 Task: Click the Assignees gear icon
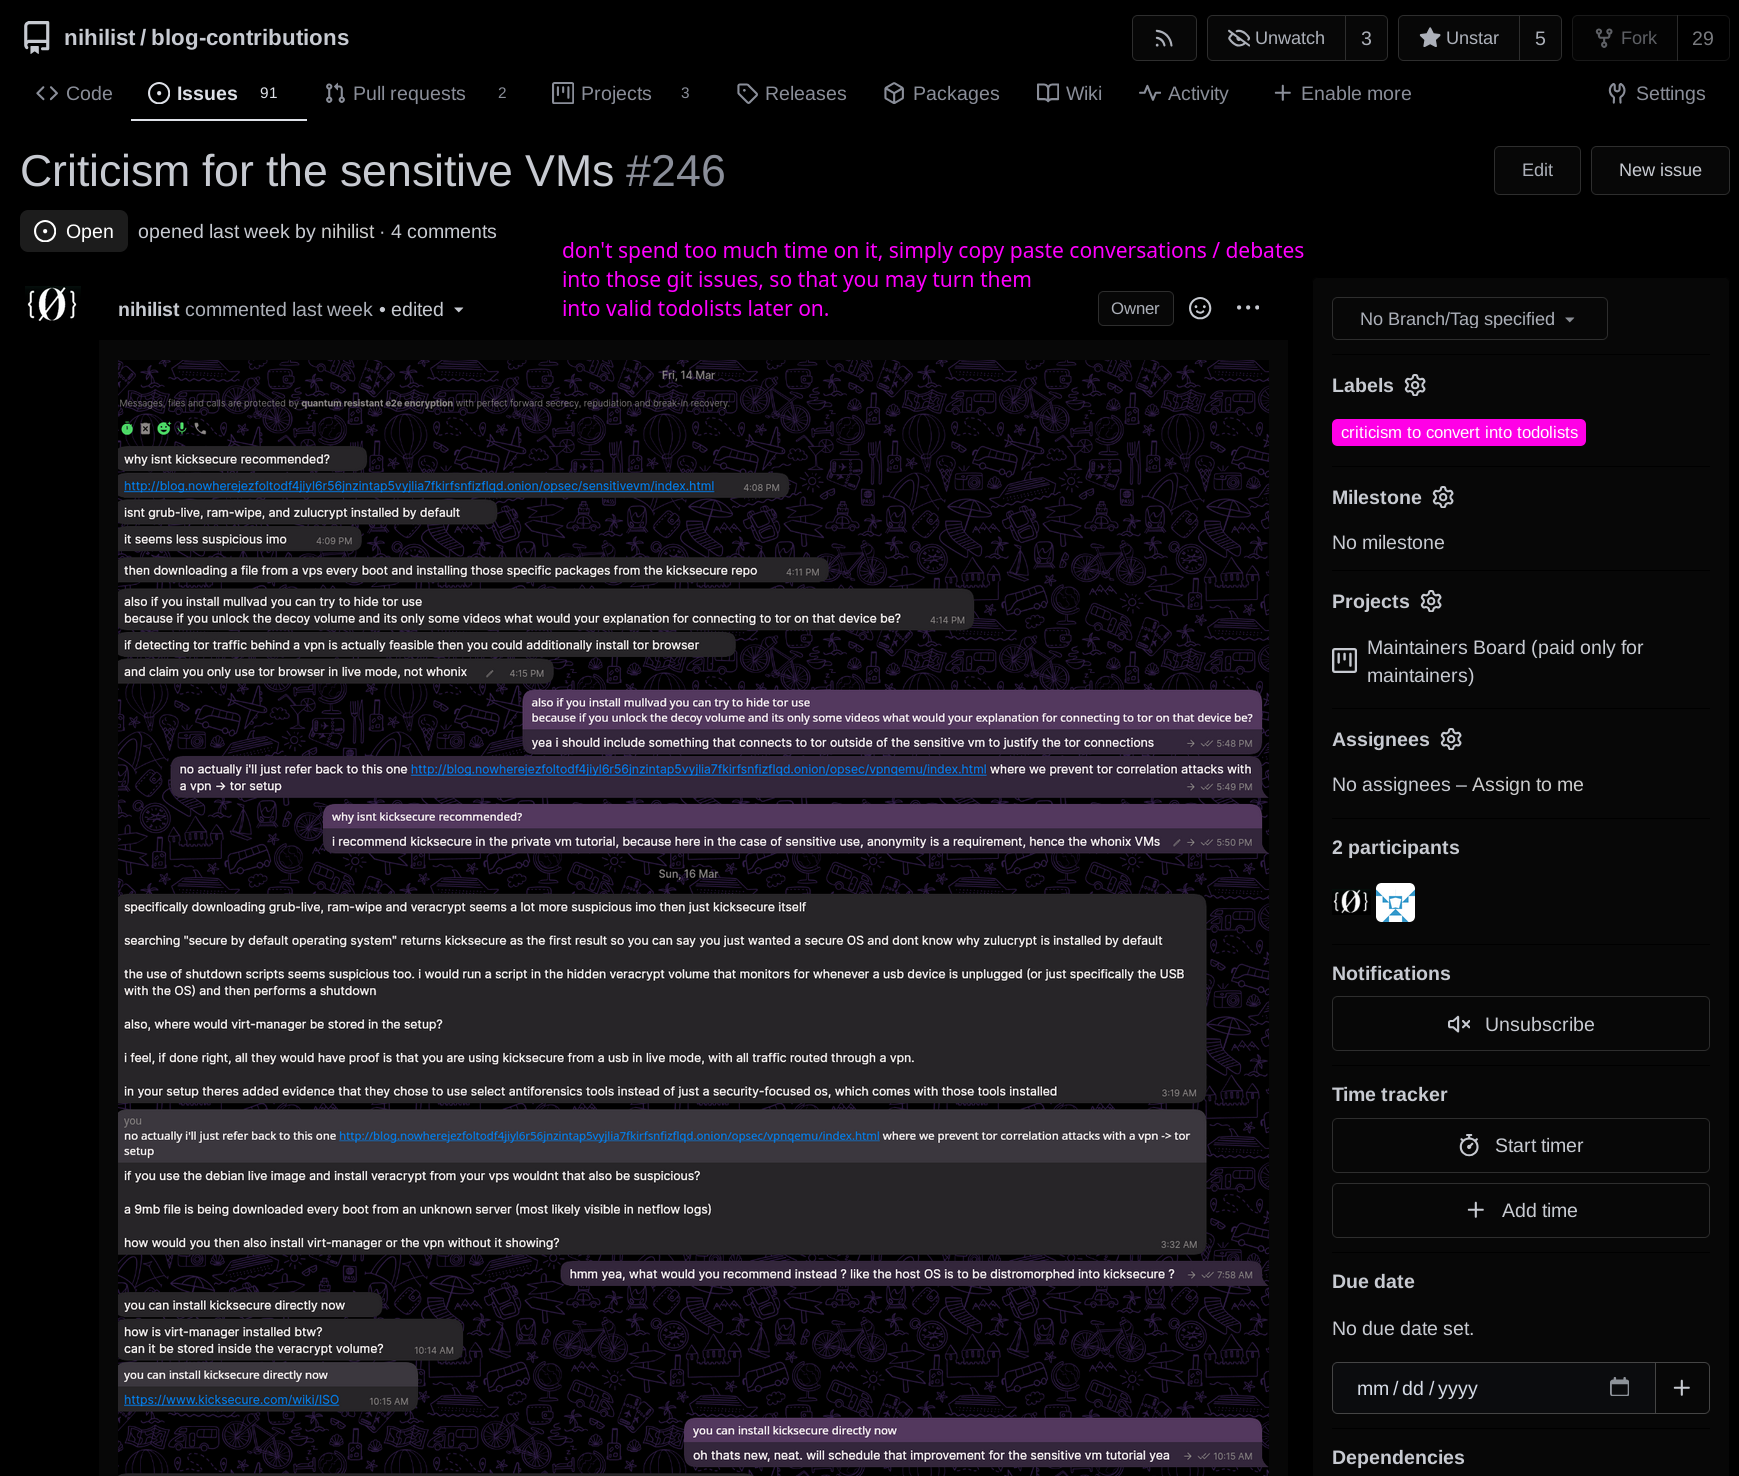coord(1451,739)
